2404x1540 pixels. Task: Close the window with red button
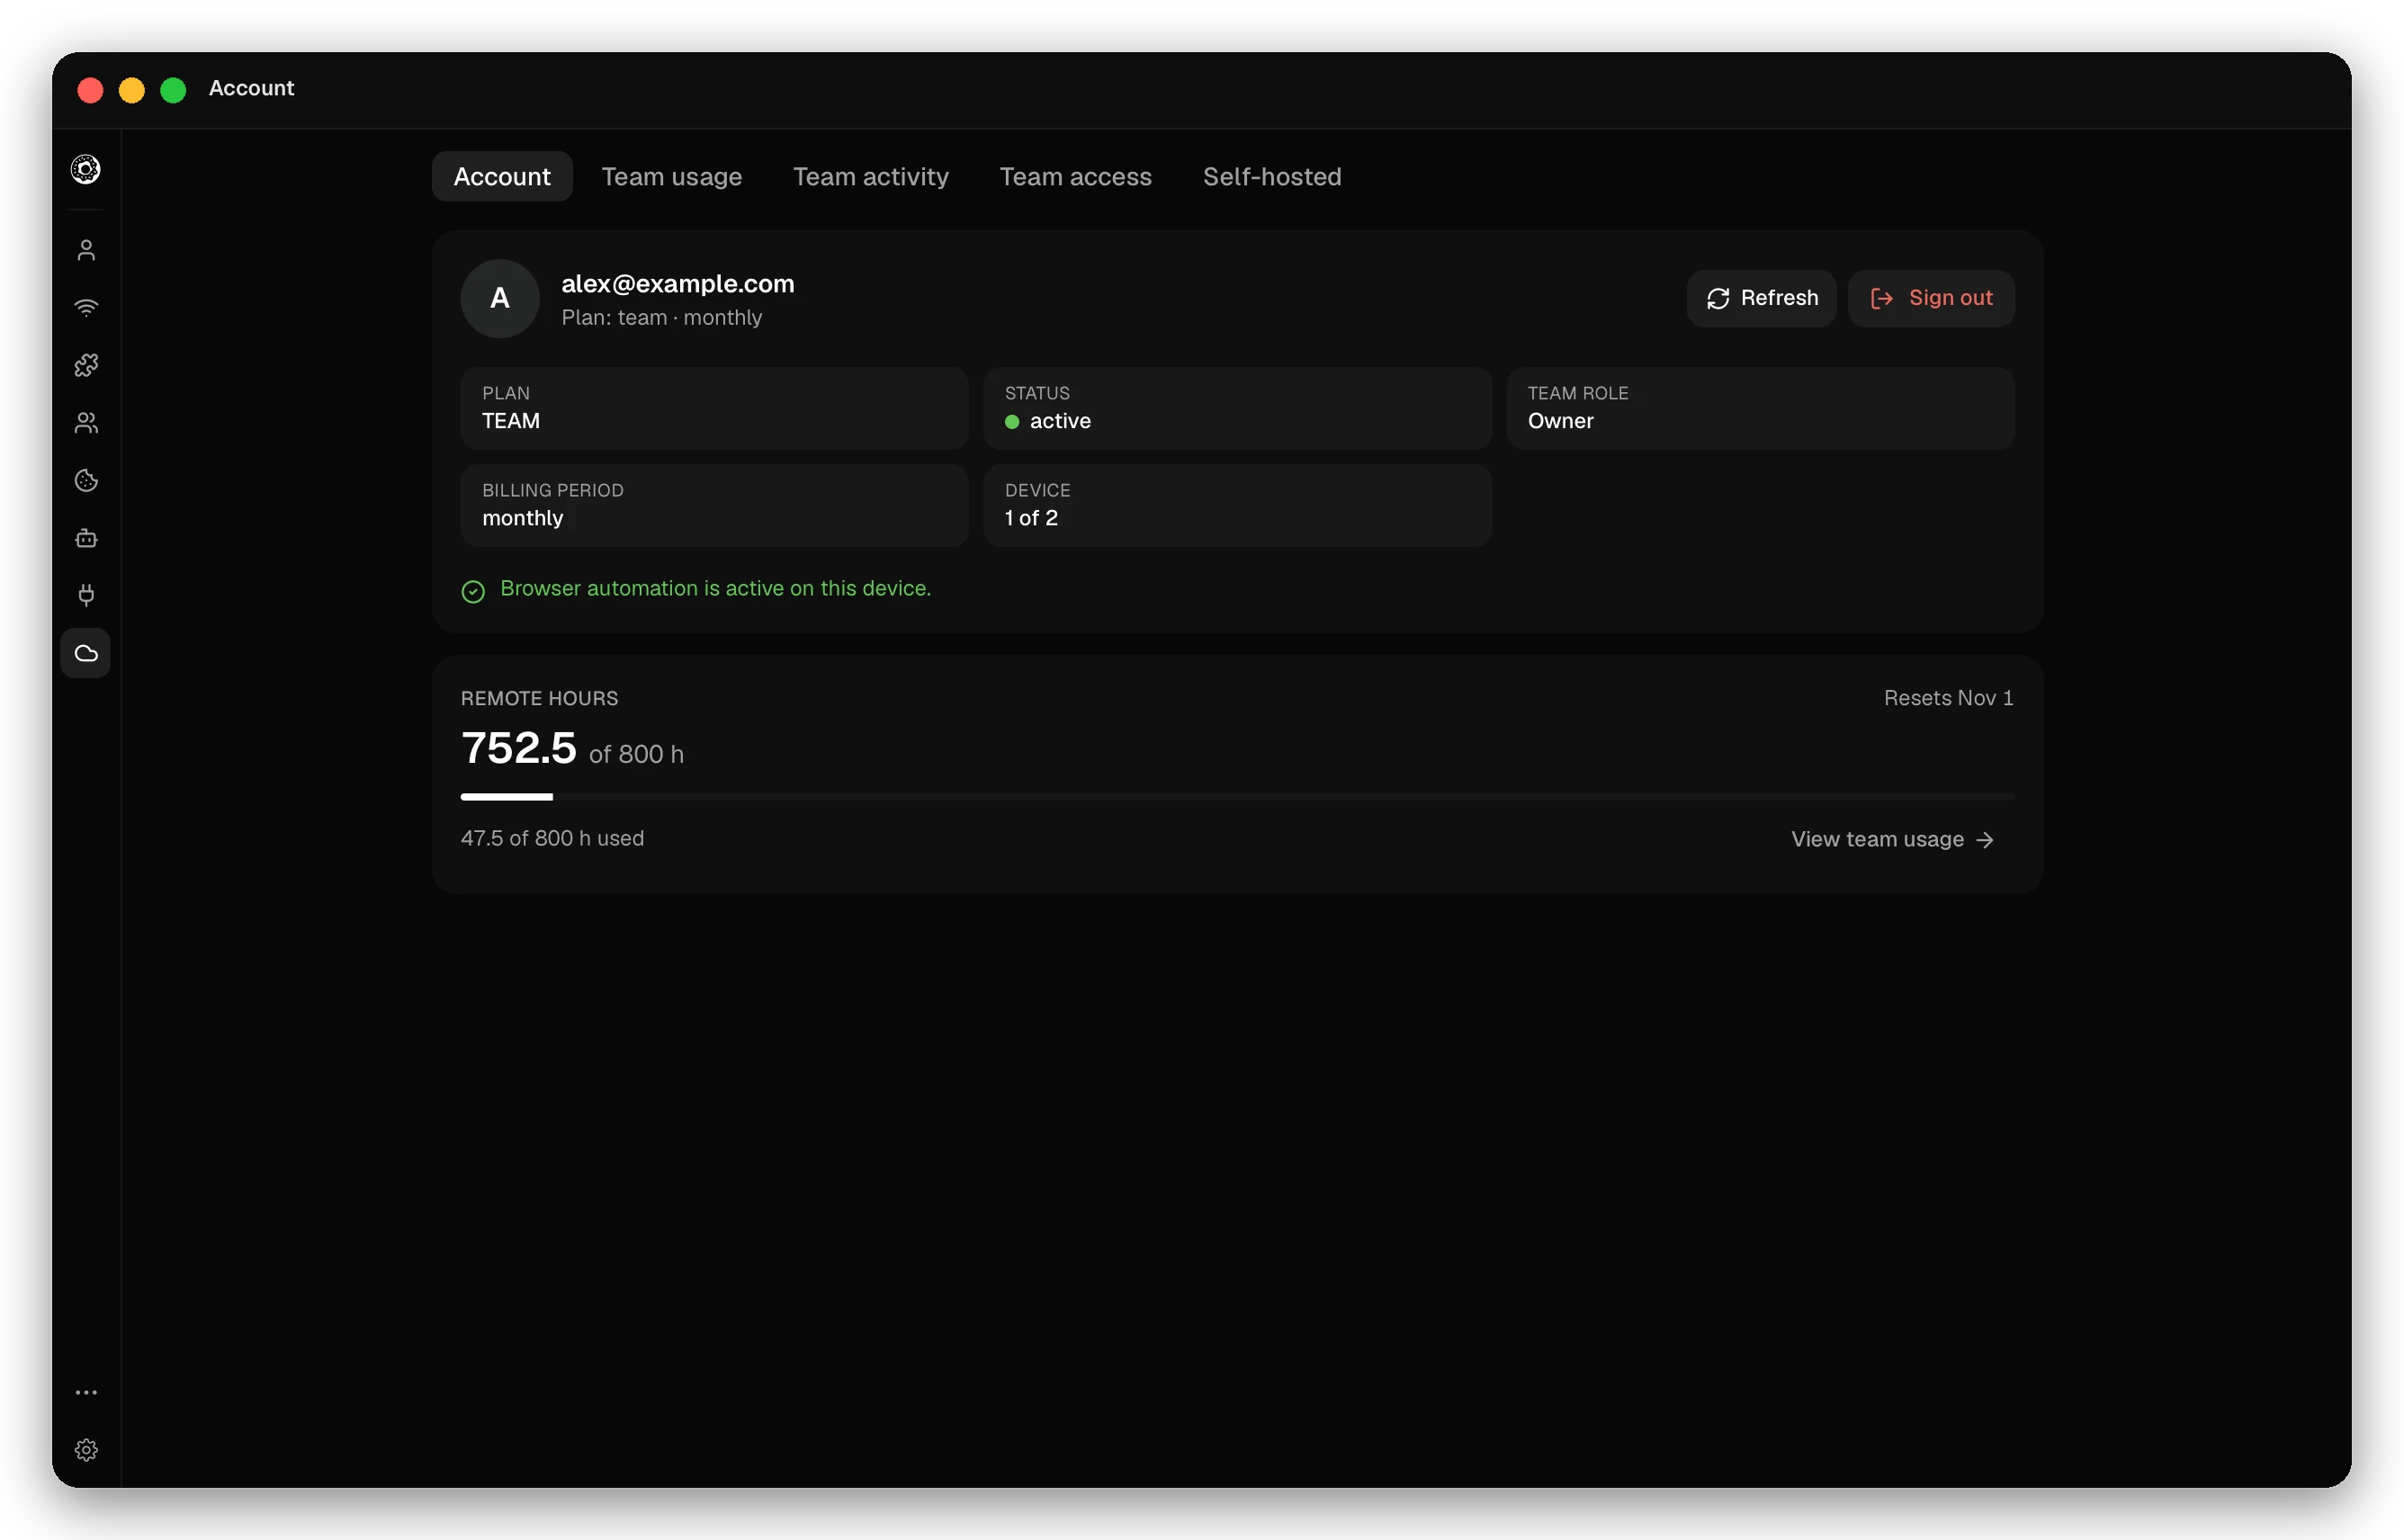(x=90, y=90)
